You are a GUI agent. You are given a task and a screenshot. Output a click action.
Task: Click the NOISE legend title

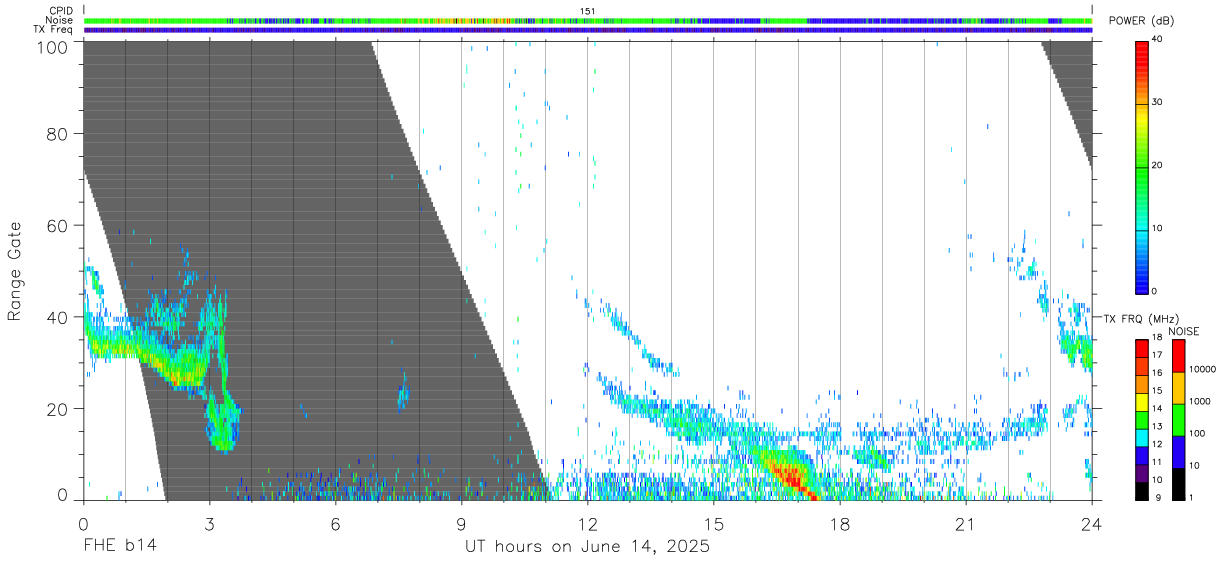coord(1183,331)
